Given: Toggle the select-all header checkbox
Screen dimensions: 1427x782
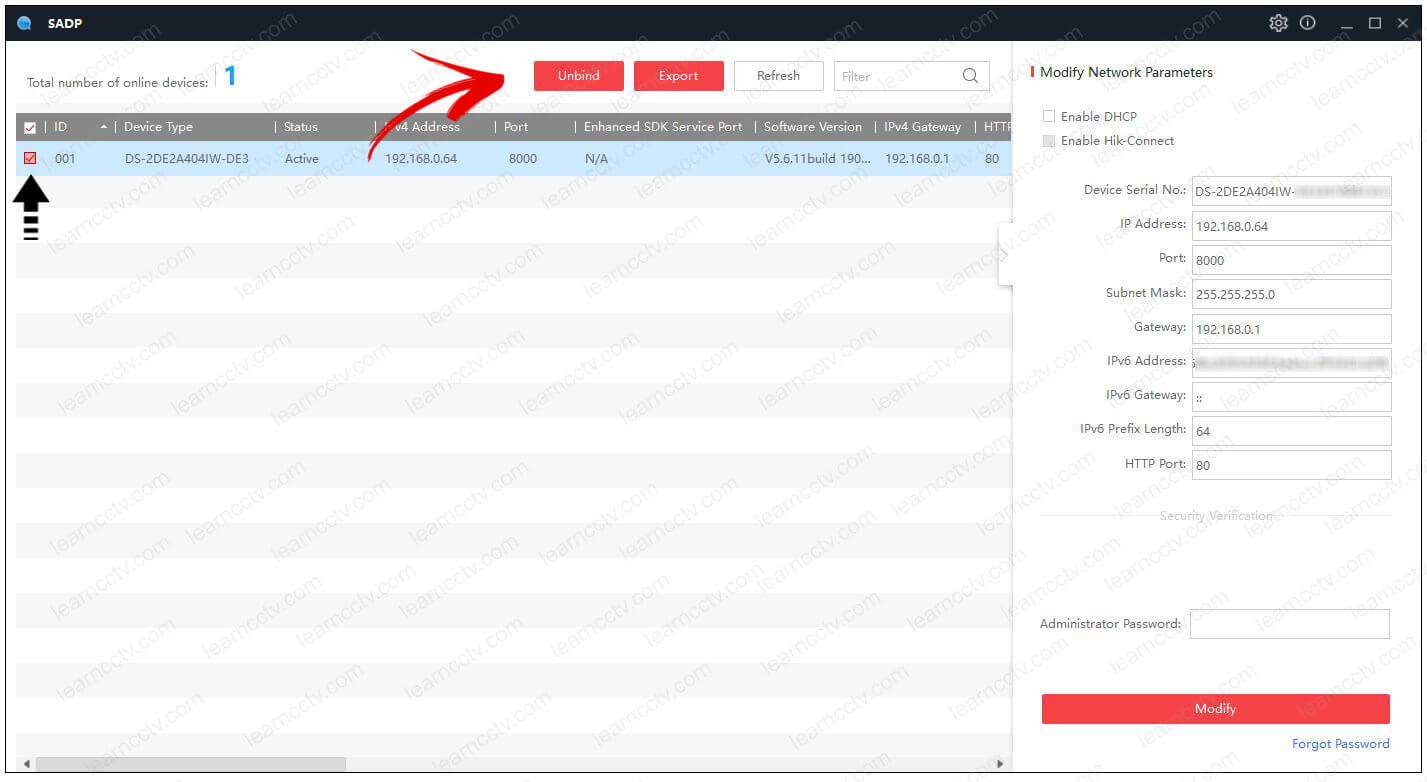Looking at the screenshot, I should [30, 127].
